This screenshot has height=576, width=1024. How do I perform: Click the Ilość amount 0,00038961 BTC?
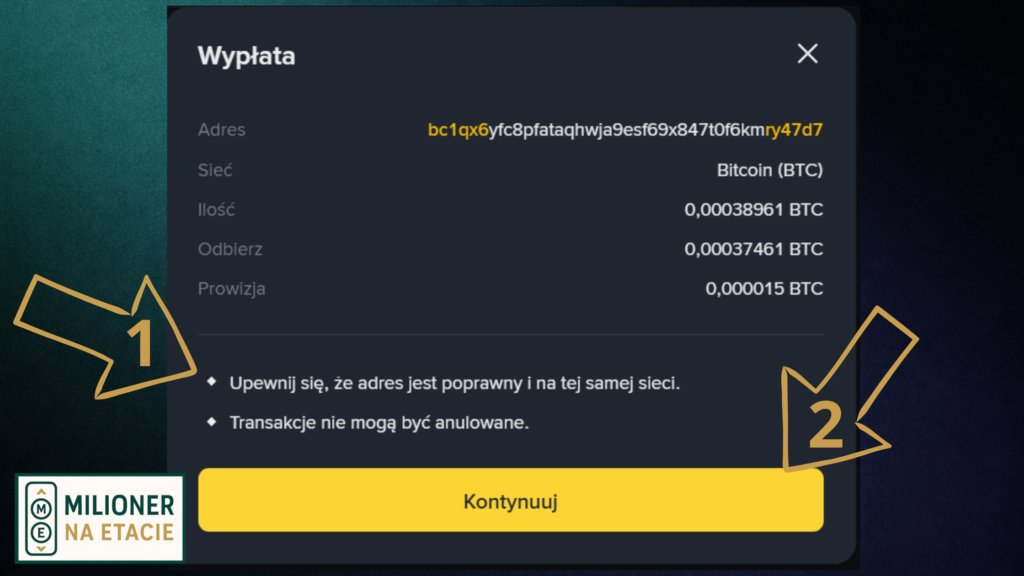point(753,210)
